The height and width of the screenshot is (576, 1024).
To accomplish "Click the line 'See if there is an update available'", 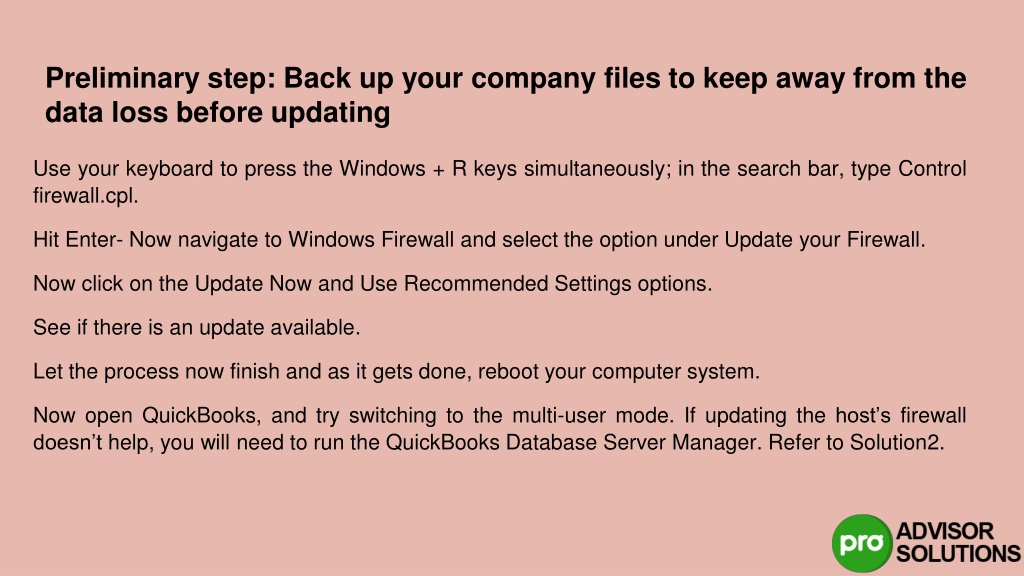I will click(x=197, y=327).
